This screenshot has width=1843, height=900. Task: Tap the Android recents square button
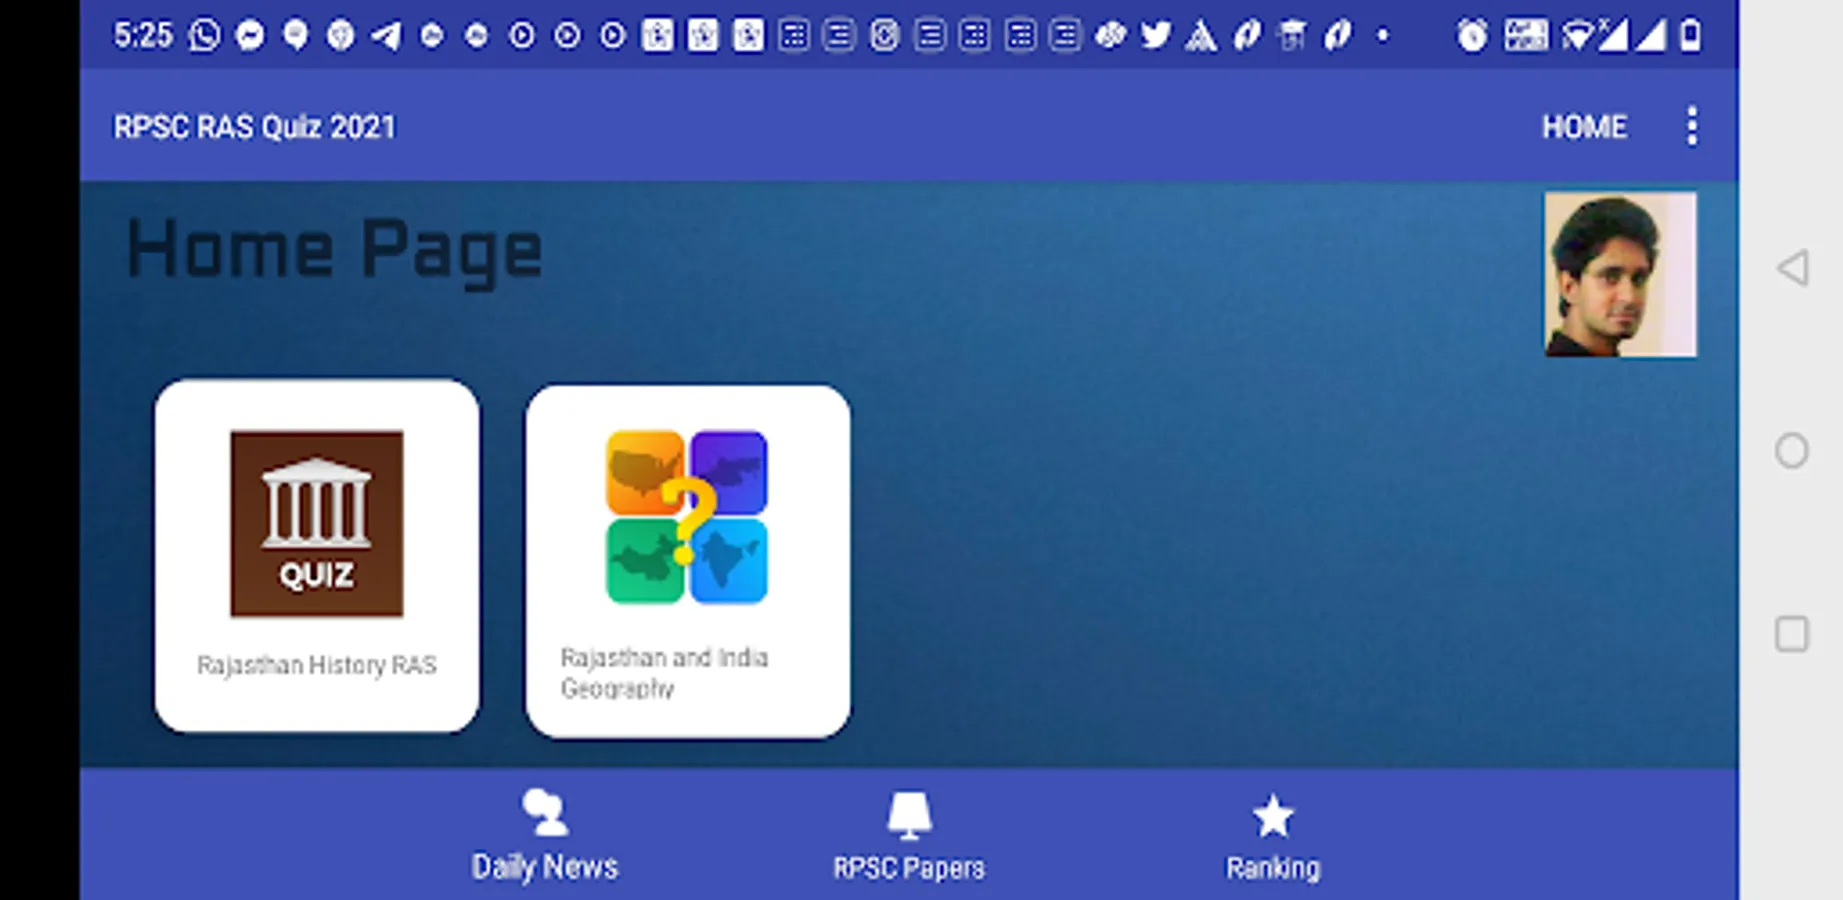click(1792, 634)
